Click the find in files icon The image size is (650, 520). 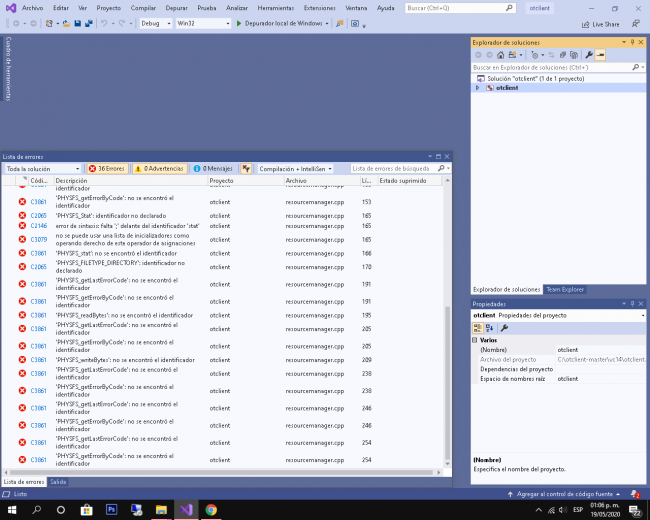pos(340,24)
